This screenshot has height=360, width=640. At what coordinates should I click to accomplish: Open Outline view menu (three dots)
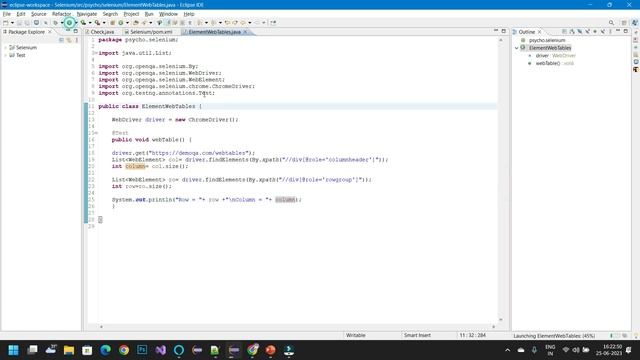[610, 31]
